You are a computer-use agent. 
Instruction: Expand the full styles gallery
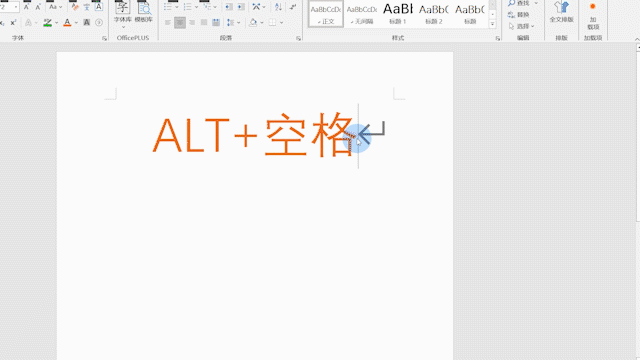tap(493, 24)
